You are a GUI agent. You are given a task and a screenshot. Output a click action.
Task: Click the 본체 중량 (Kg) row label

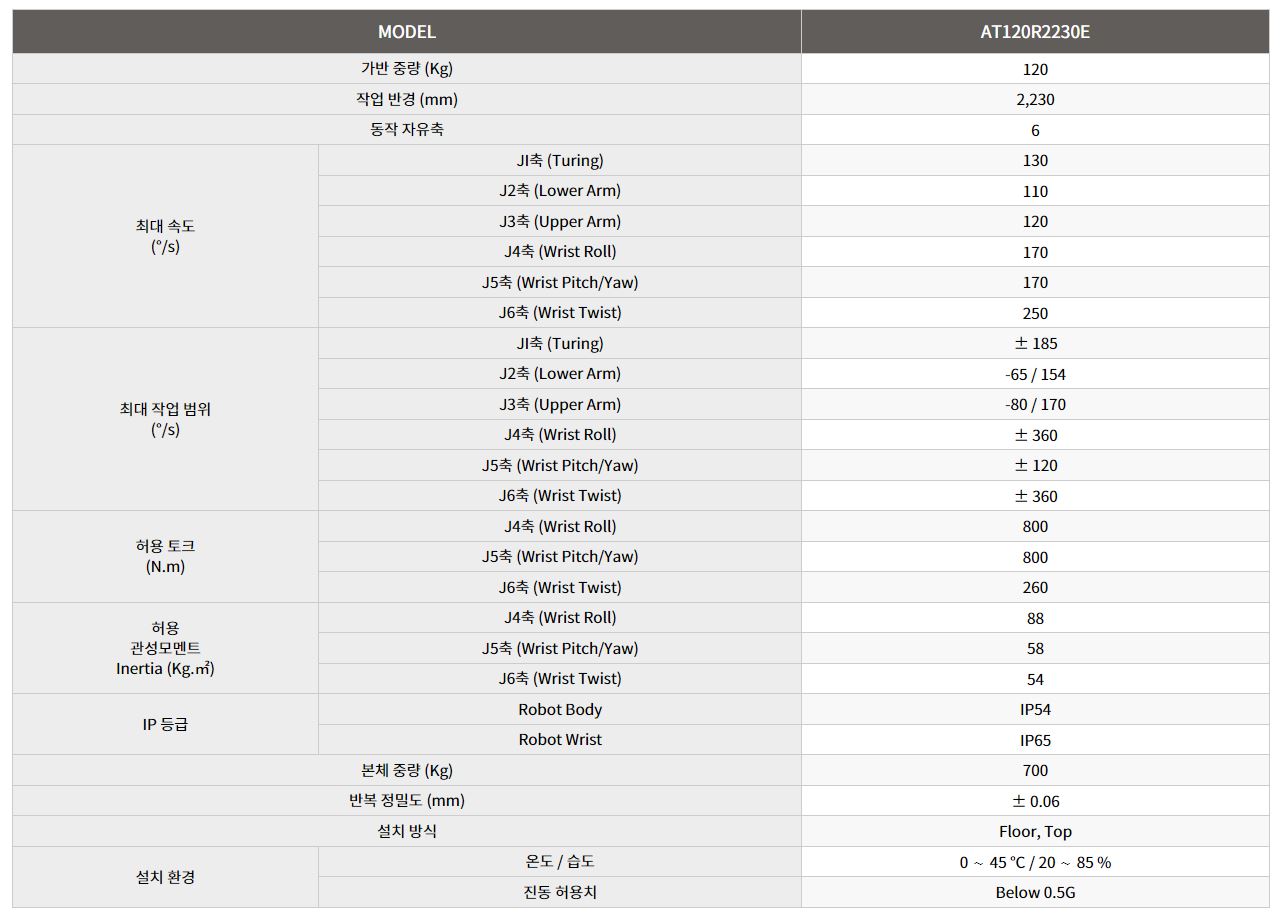click(x=406, y=770)
